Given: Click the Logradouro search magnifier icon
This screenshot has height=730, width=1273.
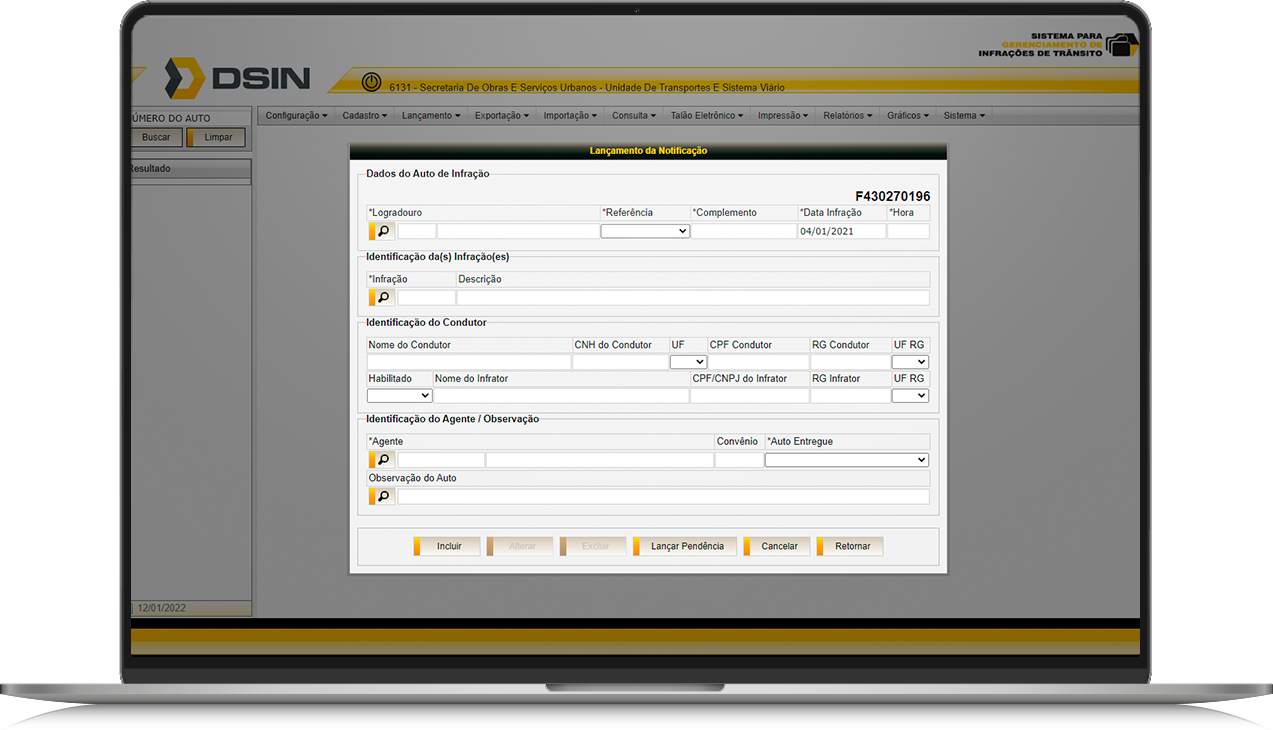Looking at the screenshot, I should (382, 231).
